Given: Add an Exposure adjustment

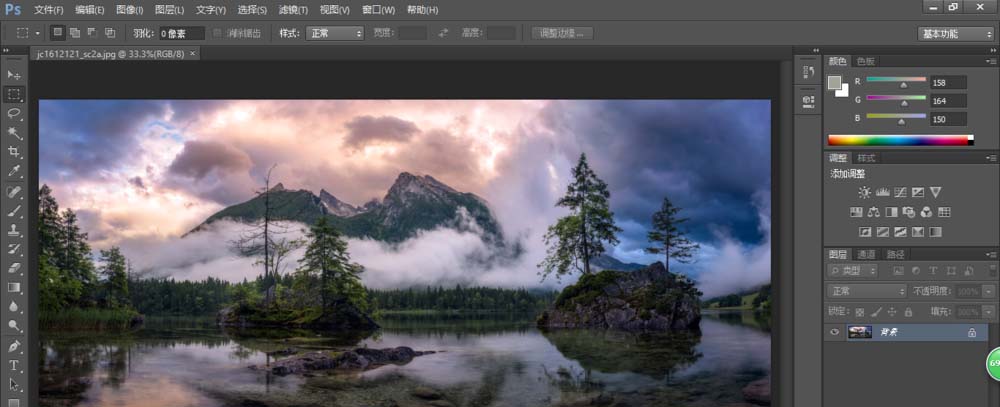Looking at the screenshot, I should pyautogui.click(x=918, y=192).
